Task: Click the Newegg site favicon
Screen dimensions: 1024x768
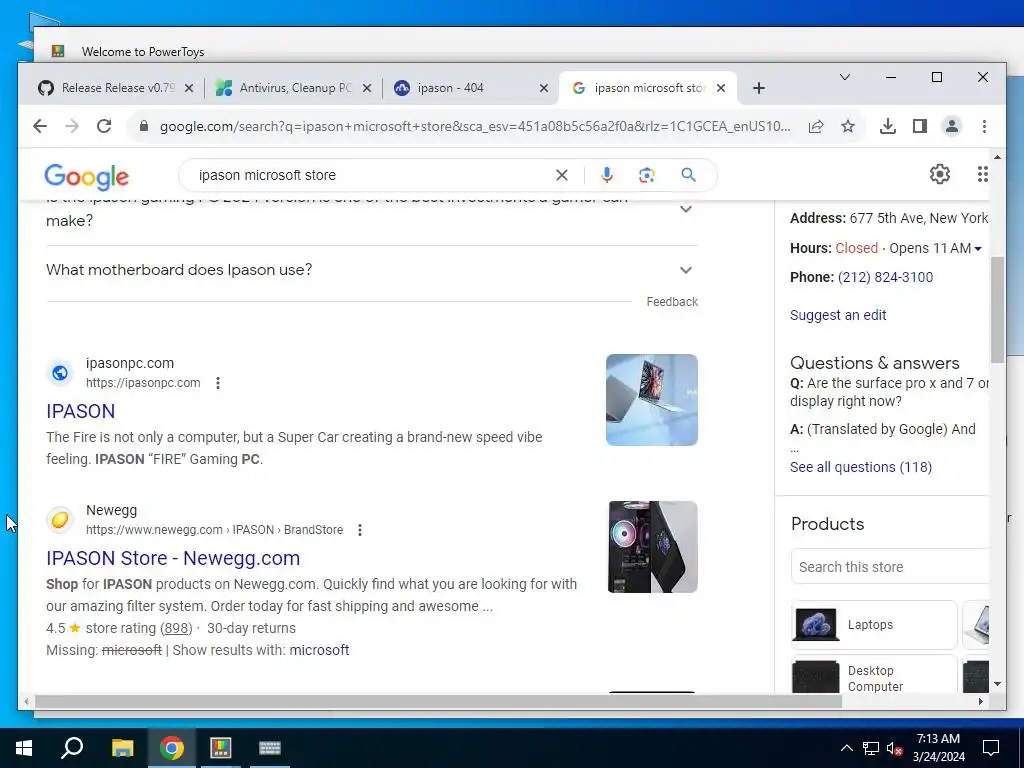Action: tap(59, 520)
